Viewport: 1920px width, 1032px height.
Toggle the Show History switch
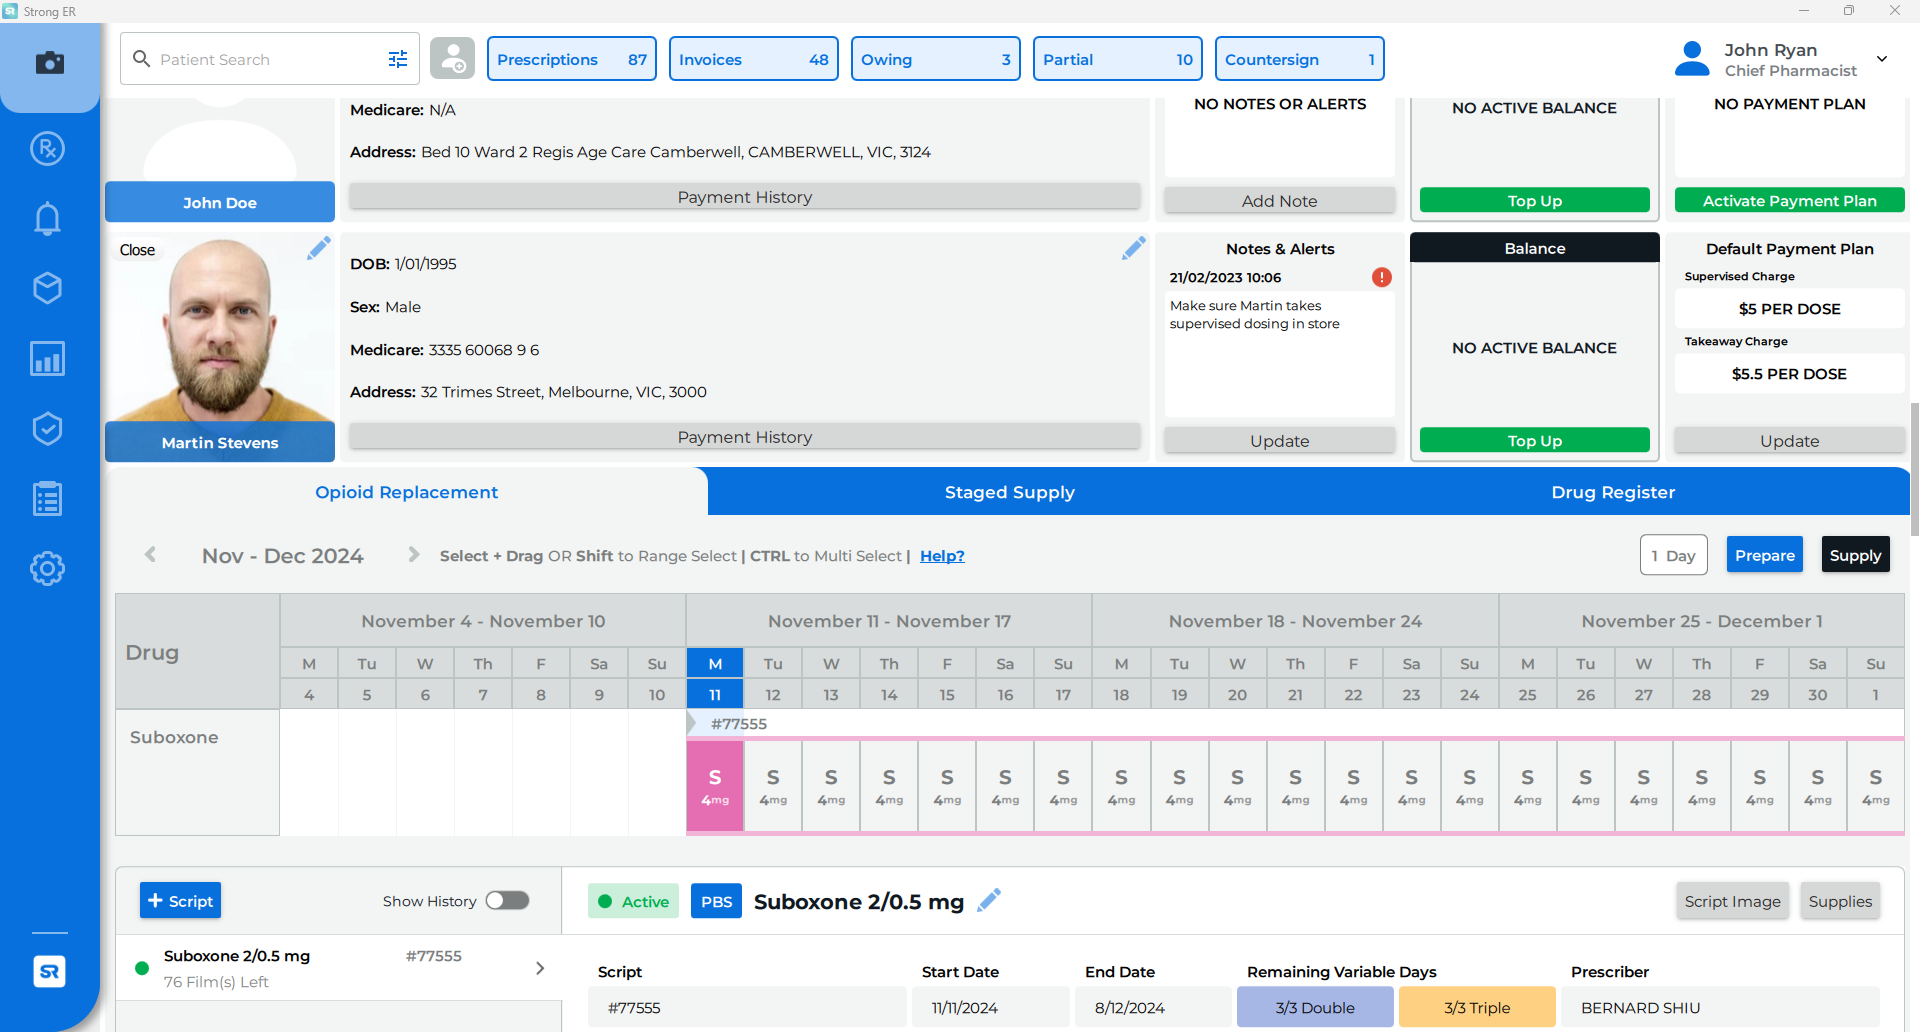[x=507, y=900]
